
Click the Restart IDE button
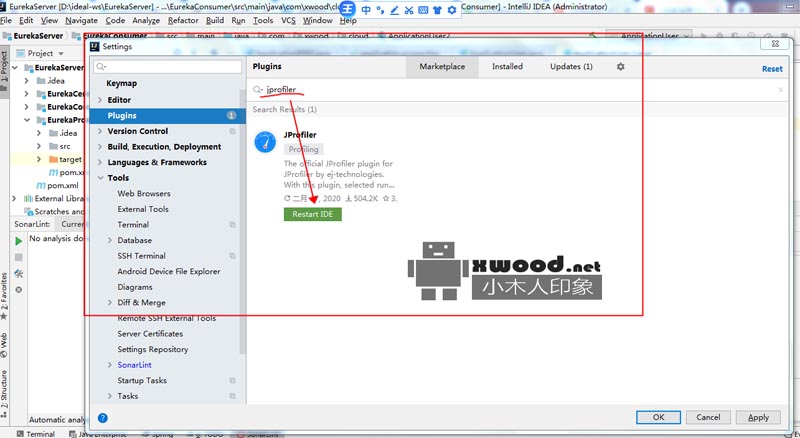pyautogui.click(x=313, y=214)
